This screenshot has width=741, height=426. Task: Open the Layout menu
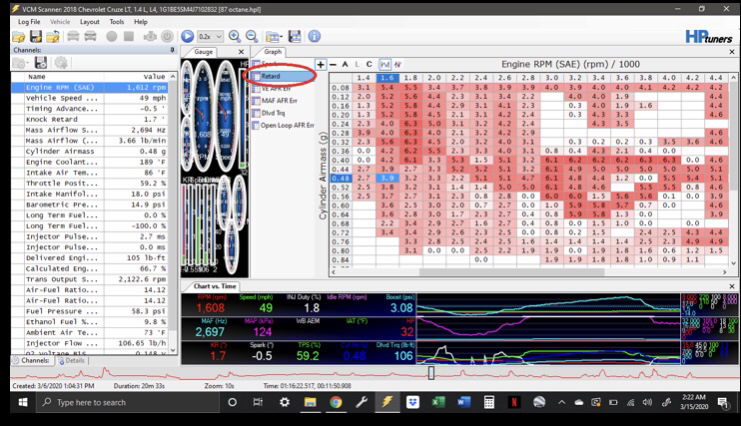(89, 22)
